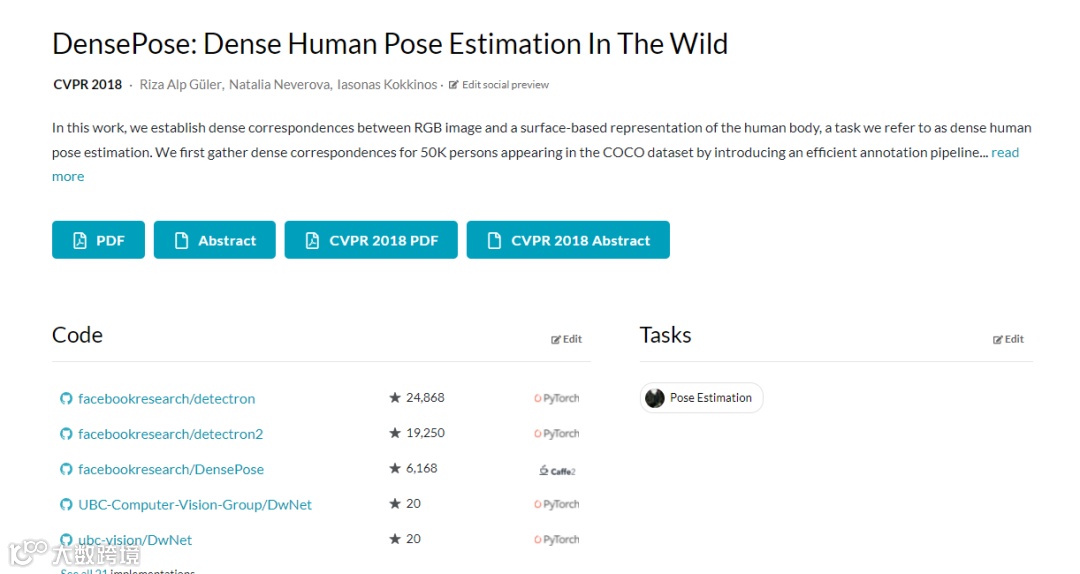The height and width of the screenshot is (574, 1080).
Task: Click GitHub icon beside facebookresearch/detectron
Action: tap(66, 399)
